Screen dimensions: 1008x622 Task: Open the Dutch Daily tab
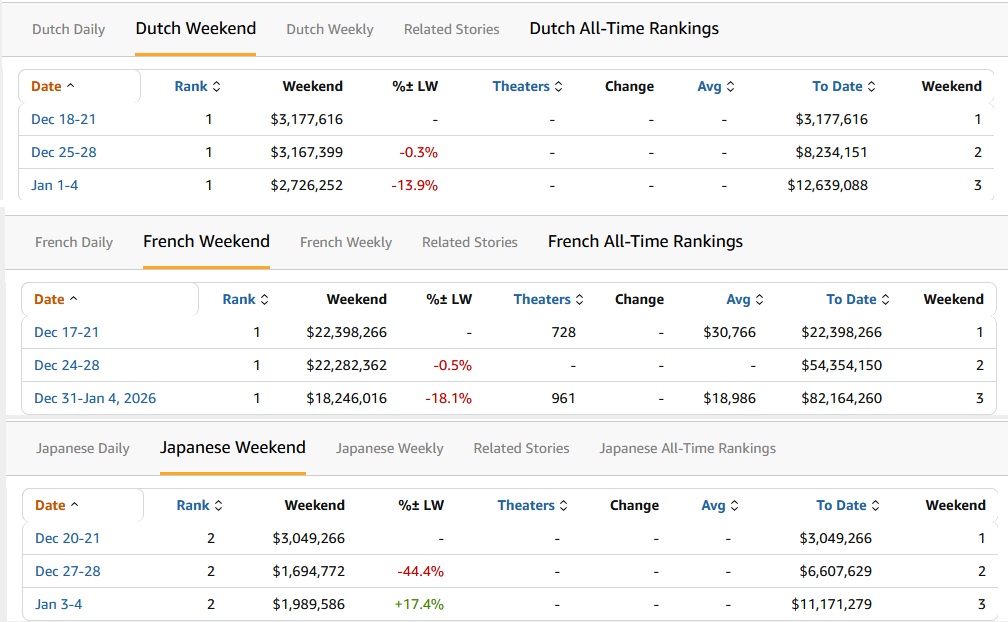pos(68,30)
